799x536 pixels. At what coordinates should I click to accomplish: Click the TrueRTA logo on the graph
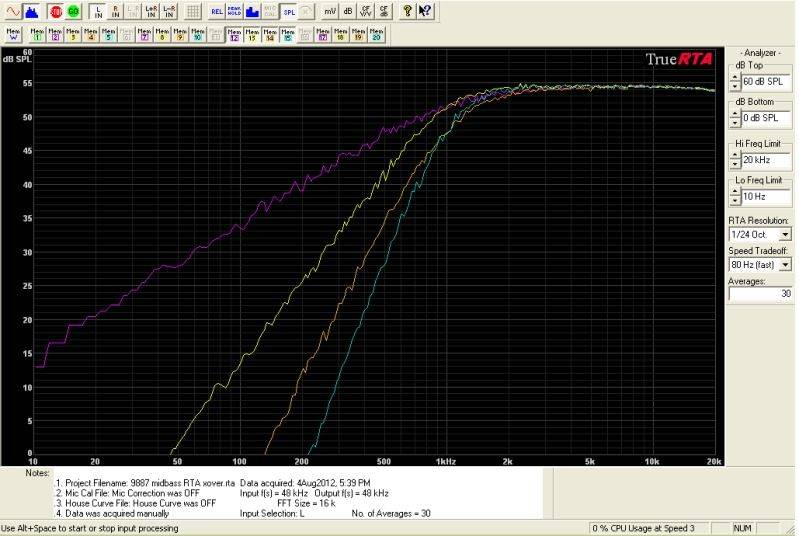pos(679,60)
